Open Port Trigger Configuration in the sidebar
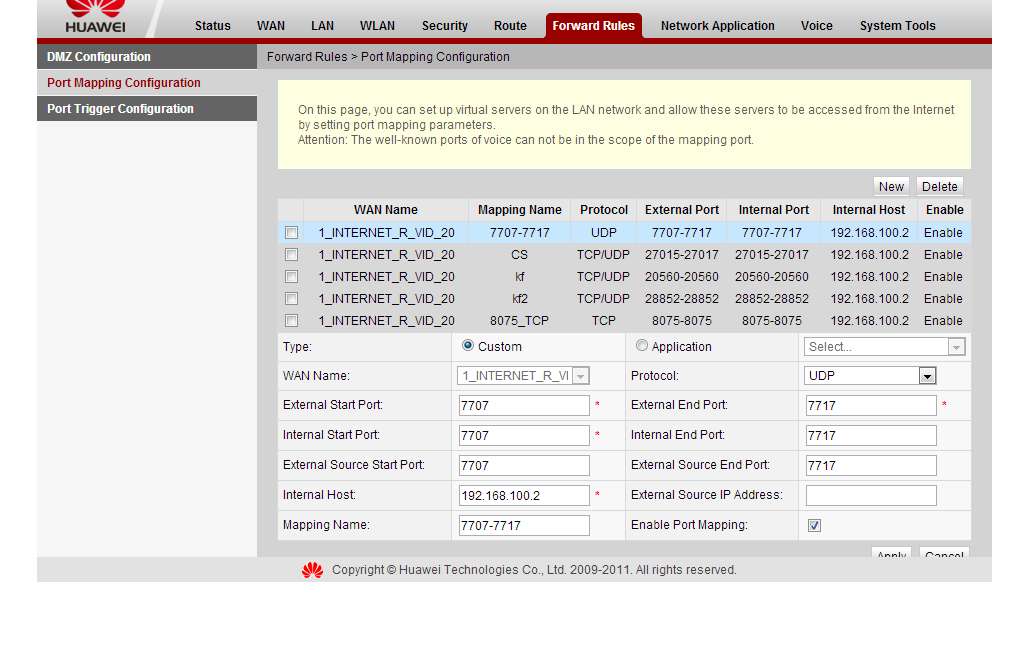Viewport: 1032px width, 645px height. 120,109
